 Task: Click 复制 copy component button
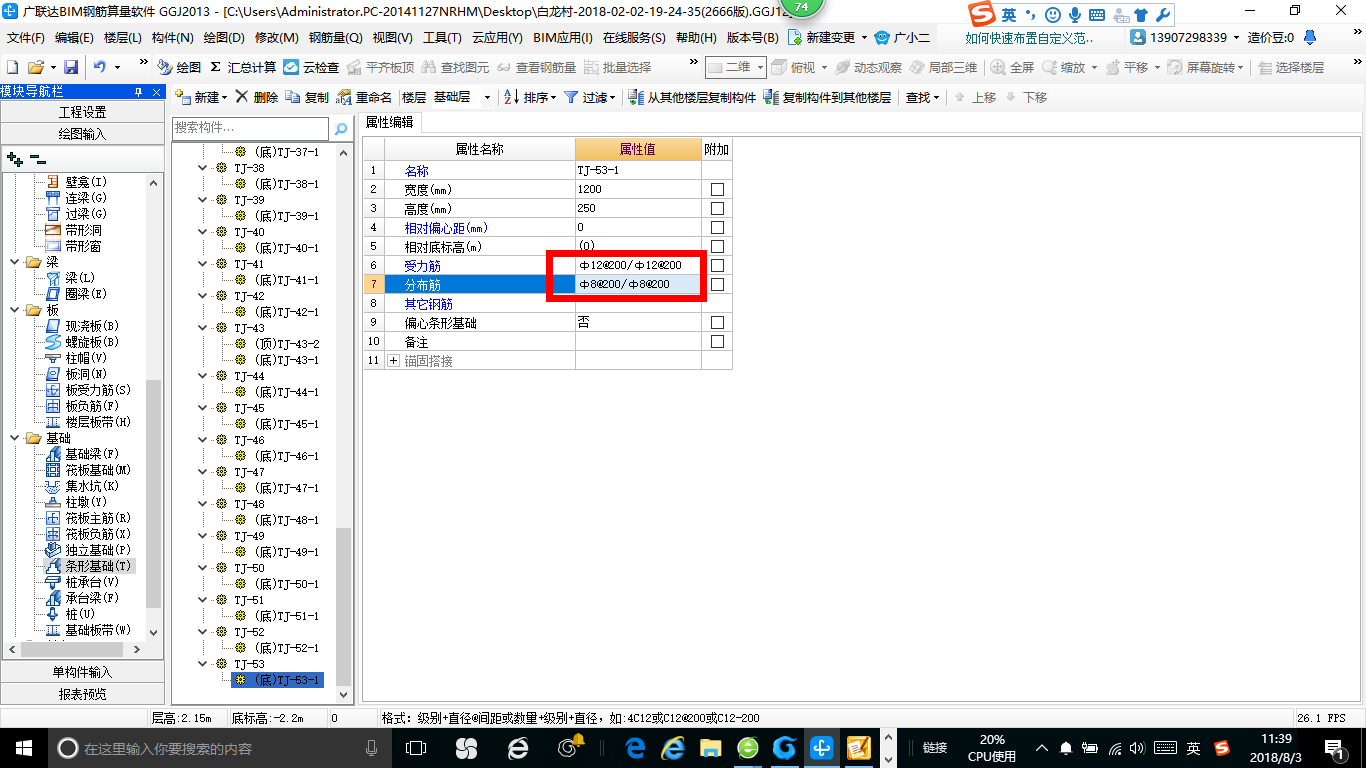pyautogui.click(x=307, y=97)
